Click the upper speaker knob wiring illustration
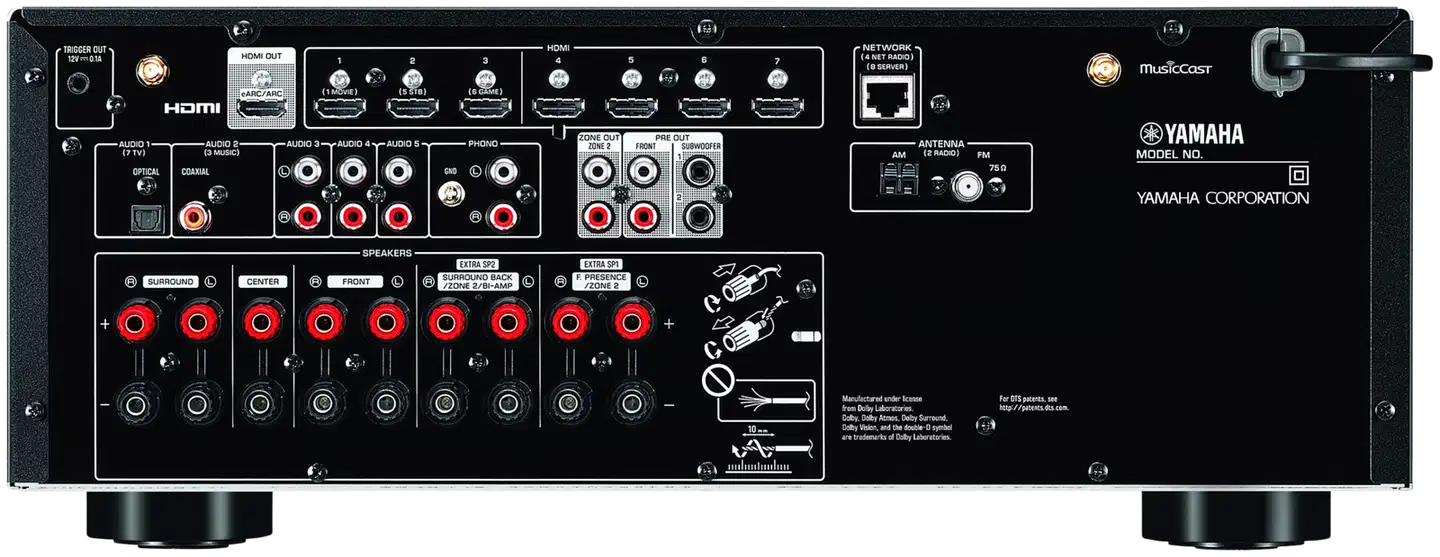 point(745,286)
